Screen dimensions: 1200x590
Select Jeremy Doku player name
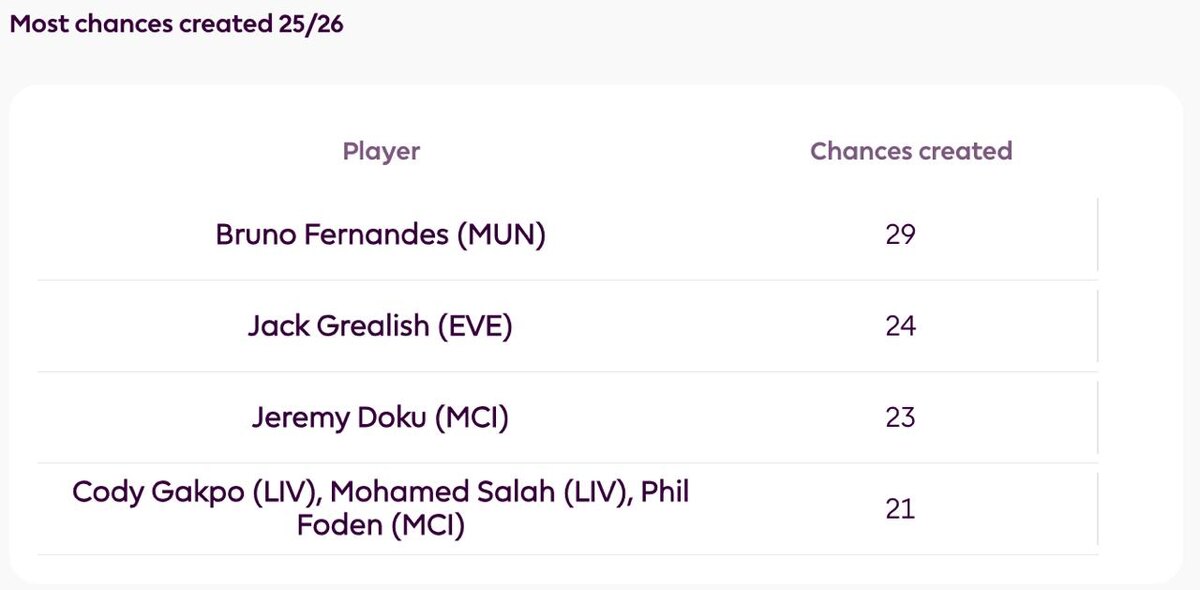(339, 417)
